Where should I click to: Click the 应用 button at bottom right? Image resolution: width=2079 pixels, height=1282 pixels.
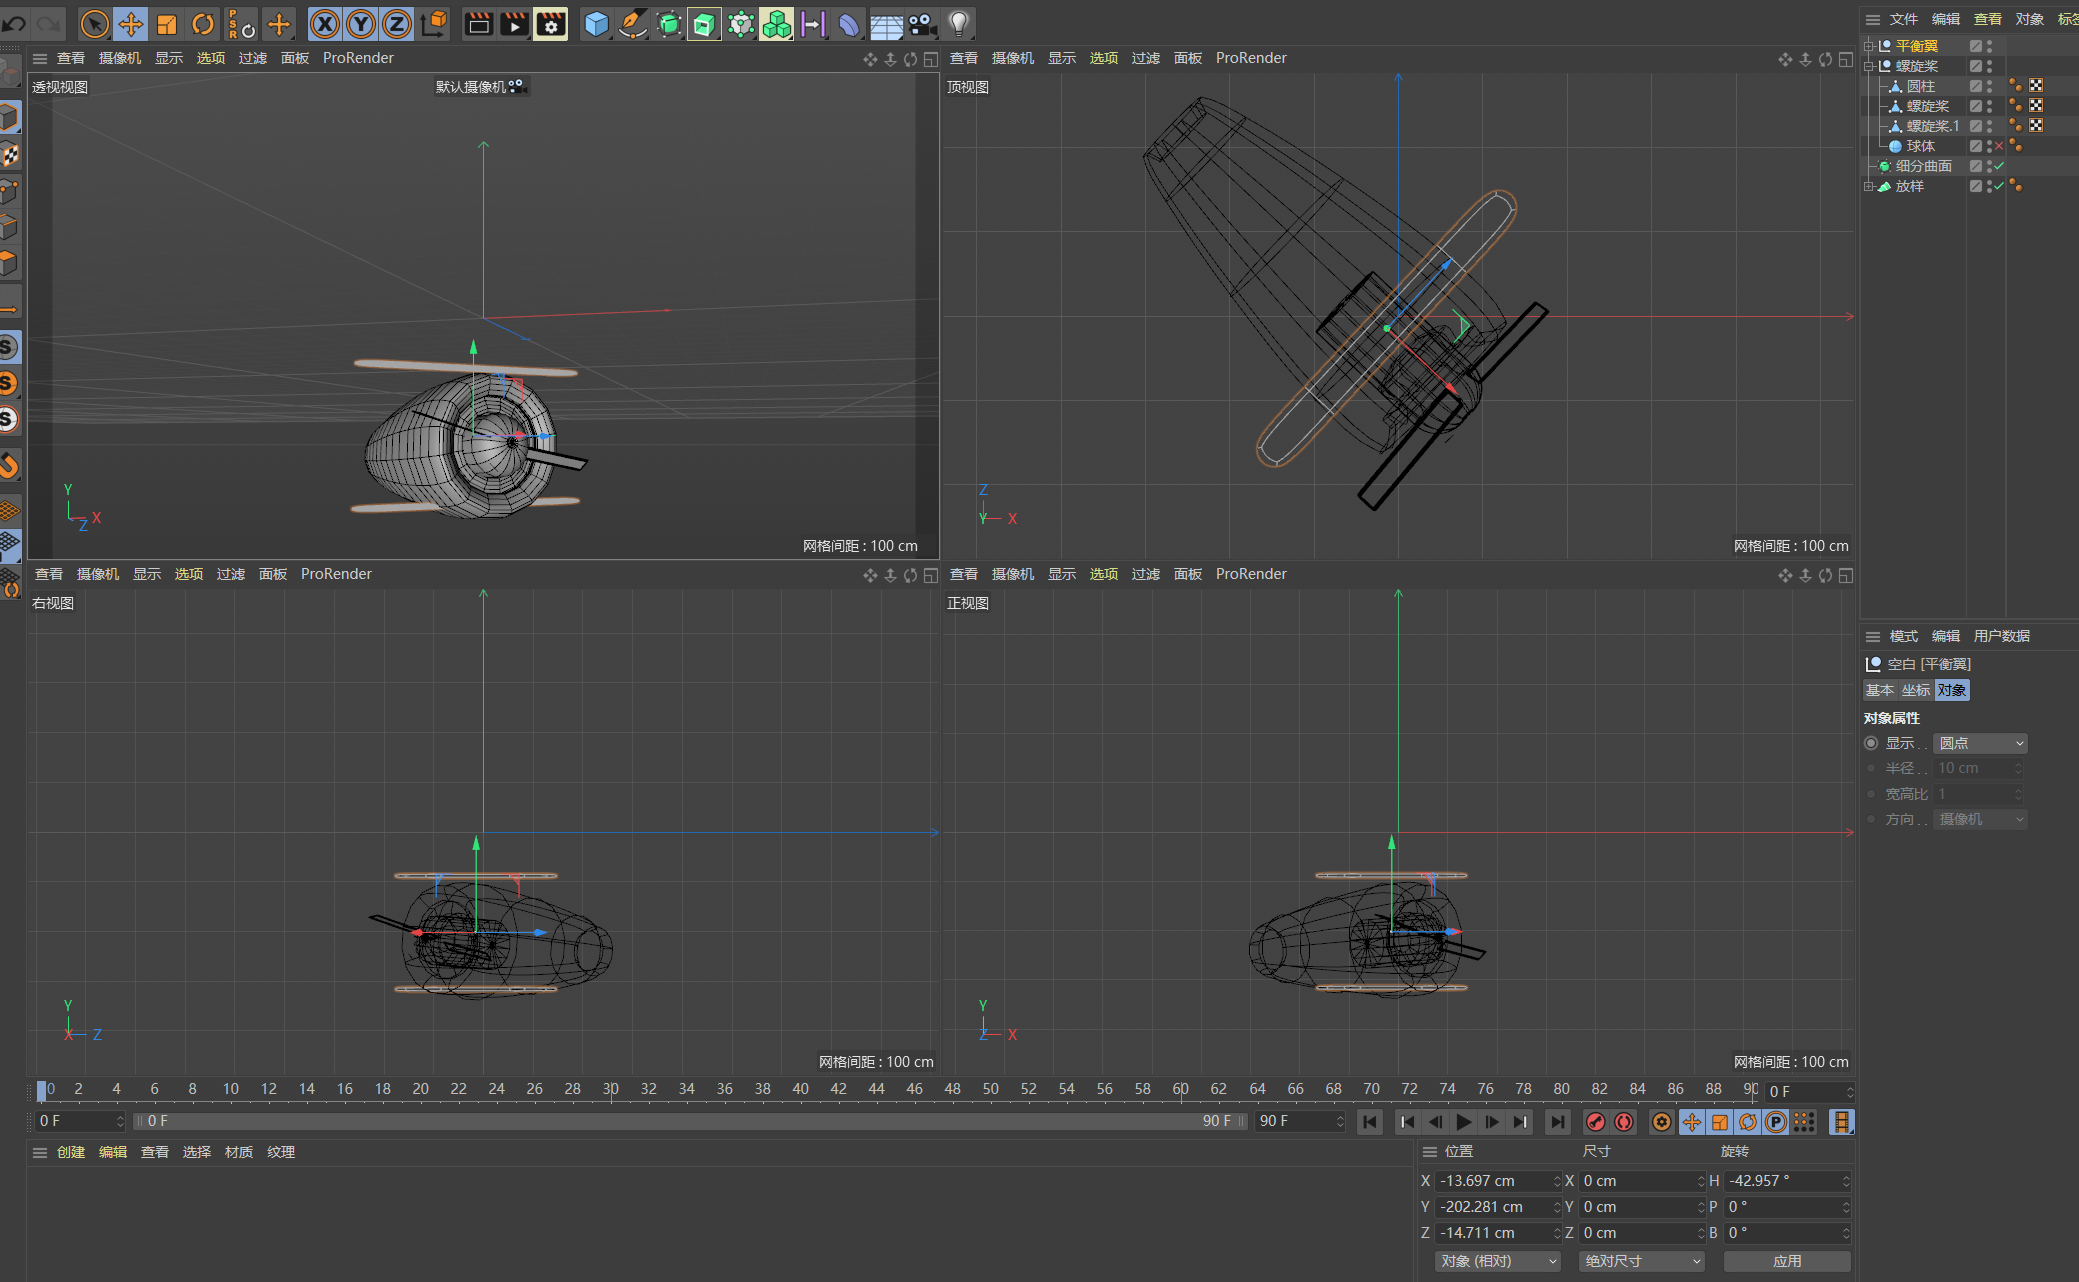tap(1788, 1261)
